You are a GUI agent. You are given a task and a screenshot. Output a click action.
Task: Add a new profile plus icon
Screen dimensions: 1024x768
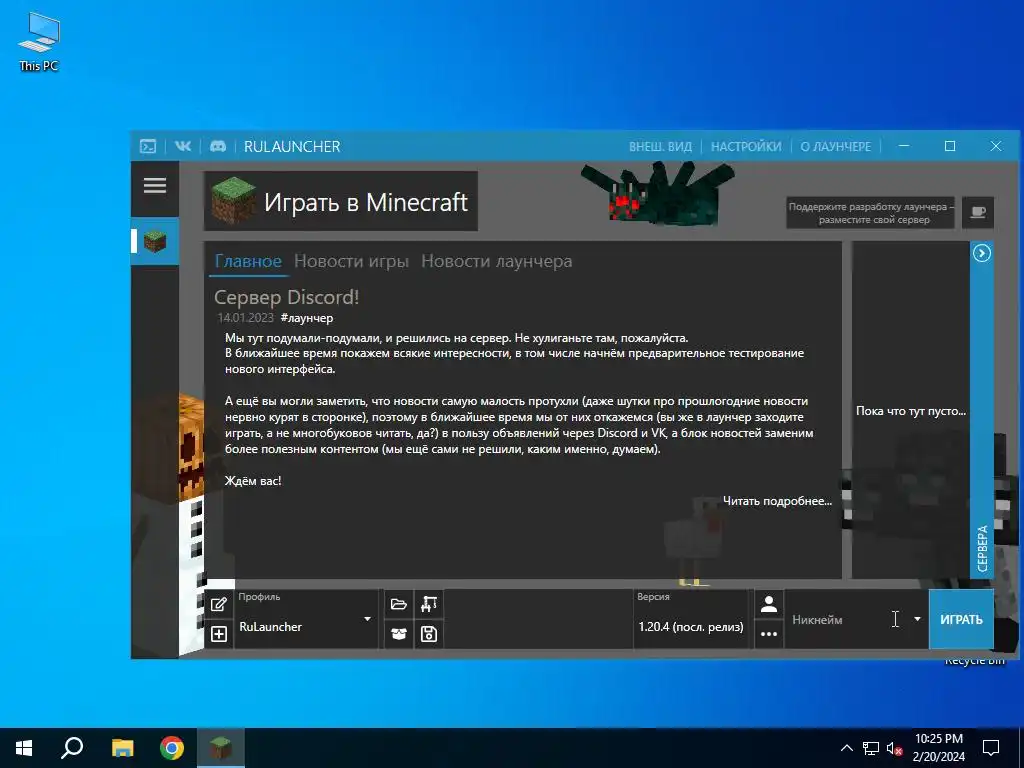click(219, 633)
